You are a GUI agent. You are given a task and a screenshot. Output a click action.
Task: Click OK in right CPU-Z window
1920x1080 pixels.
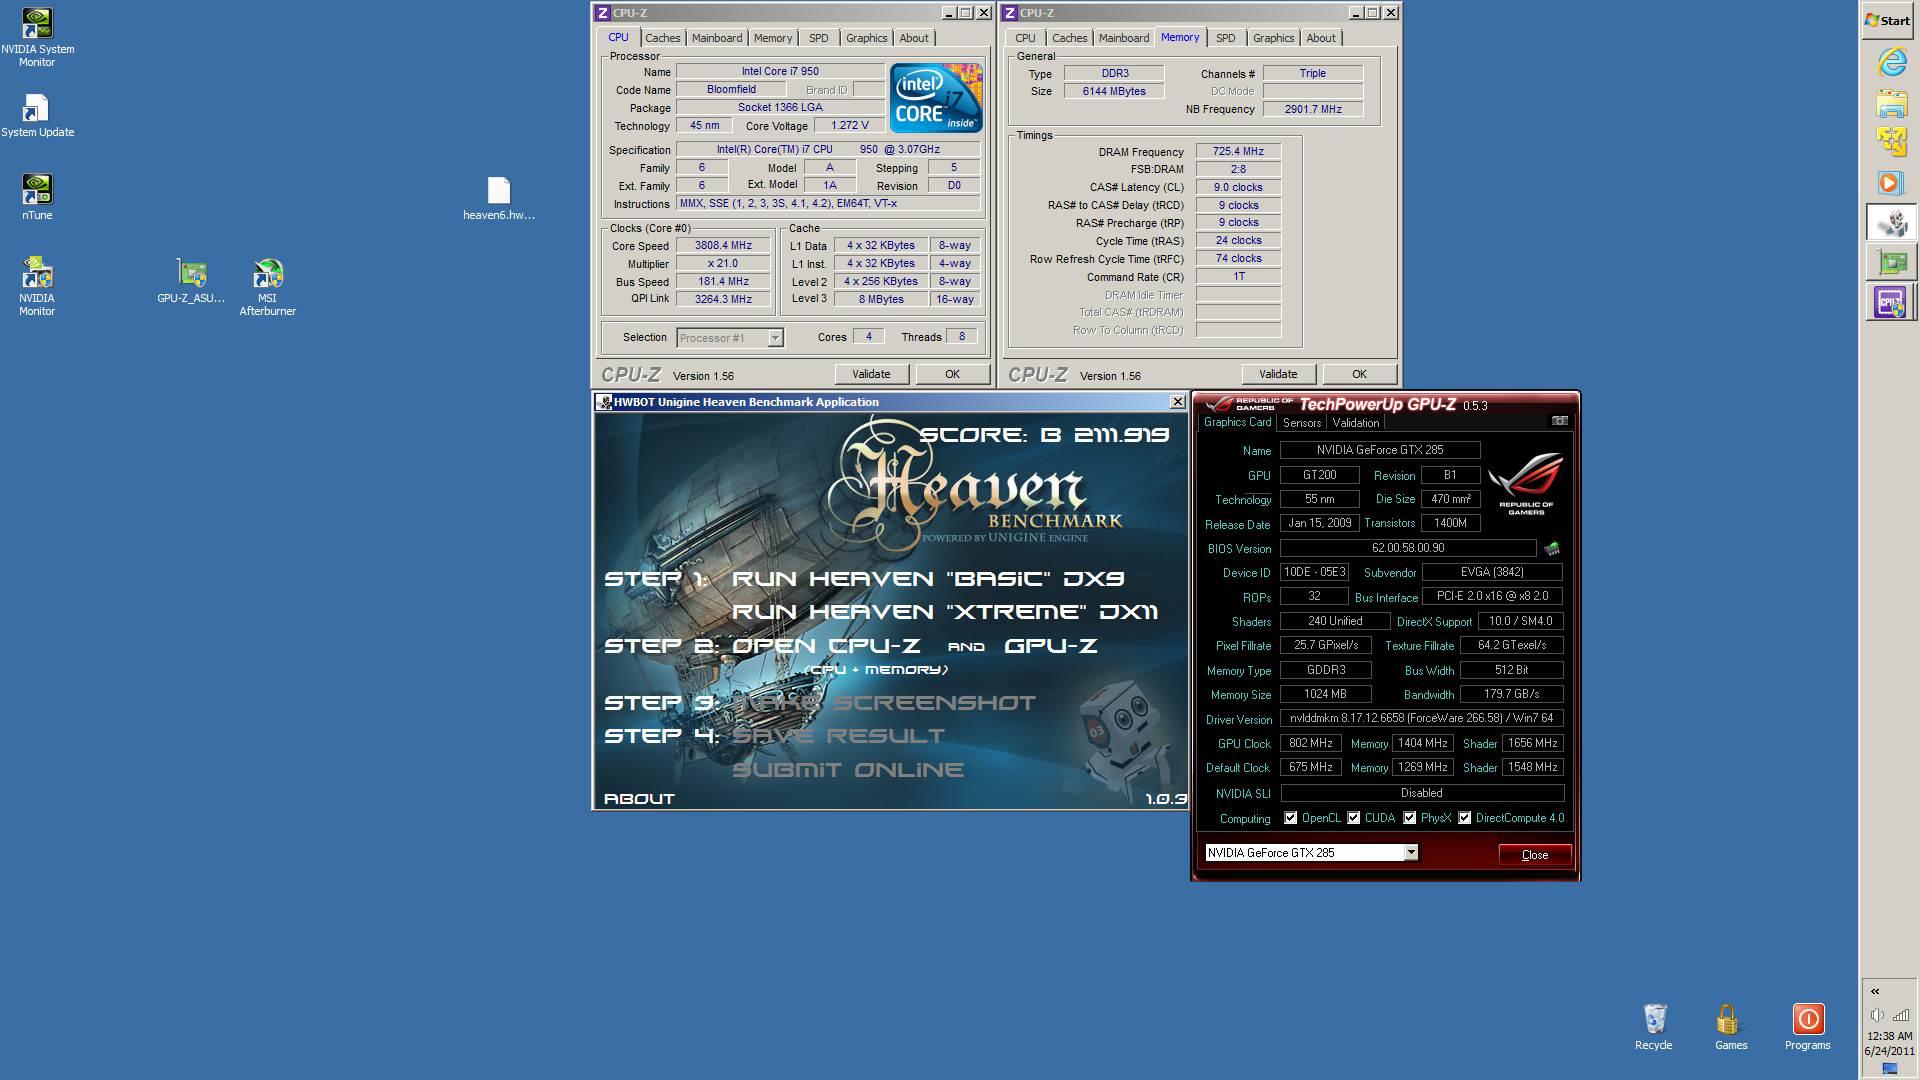[1359, 374]
